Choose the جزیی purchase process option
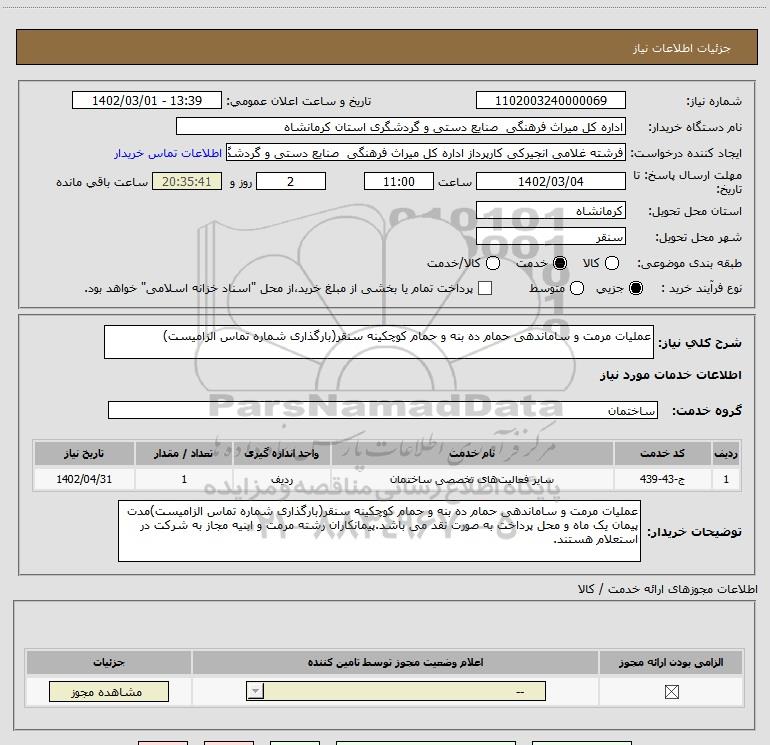The image size is (770, 745). [636, 288]
